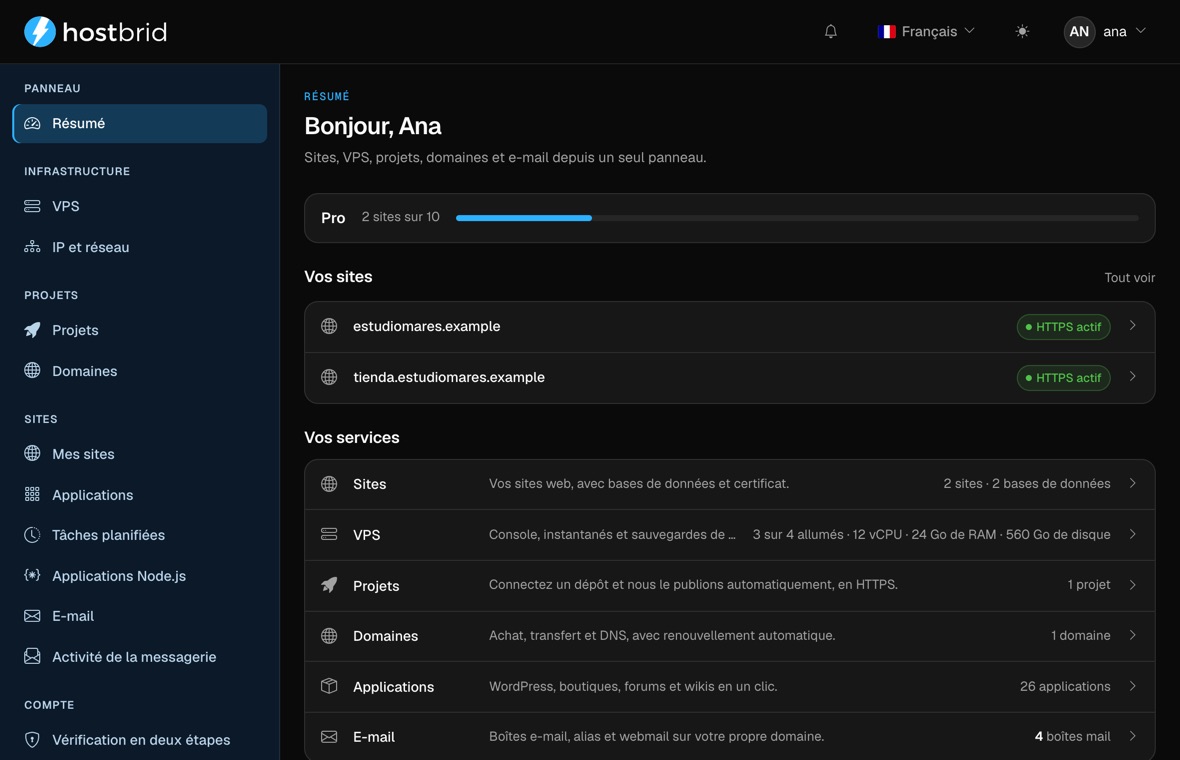Toggle the light theme sun icon
Viewport: 1180px width, 760px height.
coord(1022,32)
